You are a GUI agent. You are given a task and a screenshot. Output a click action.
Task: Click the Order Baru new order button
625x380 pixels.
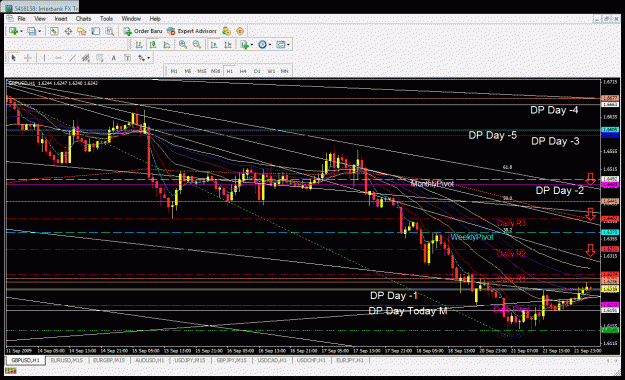pos(143,31)
